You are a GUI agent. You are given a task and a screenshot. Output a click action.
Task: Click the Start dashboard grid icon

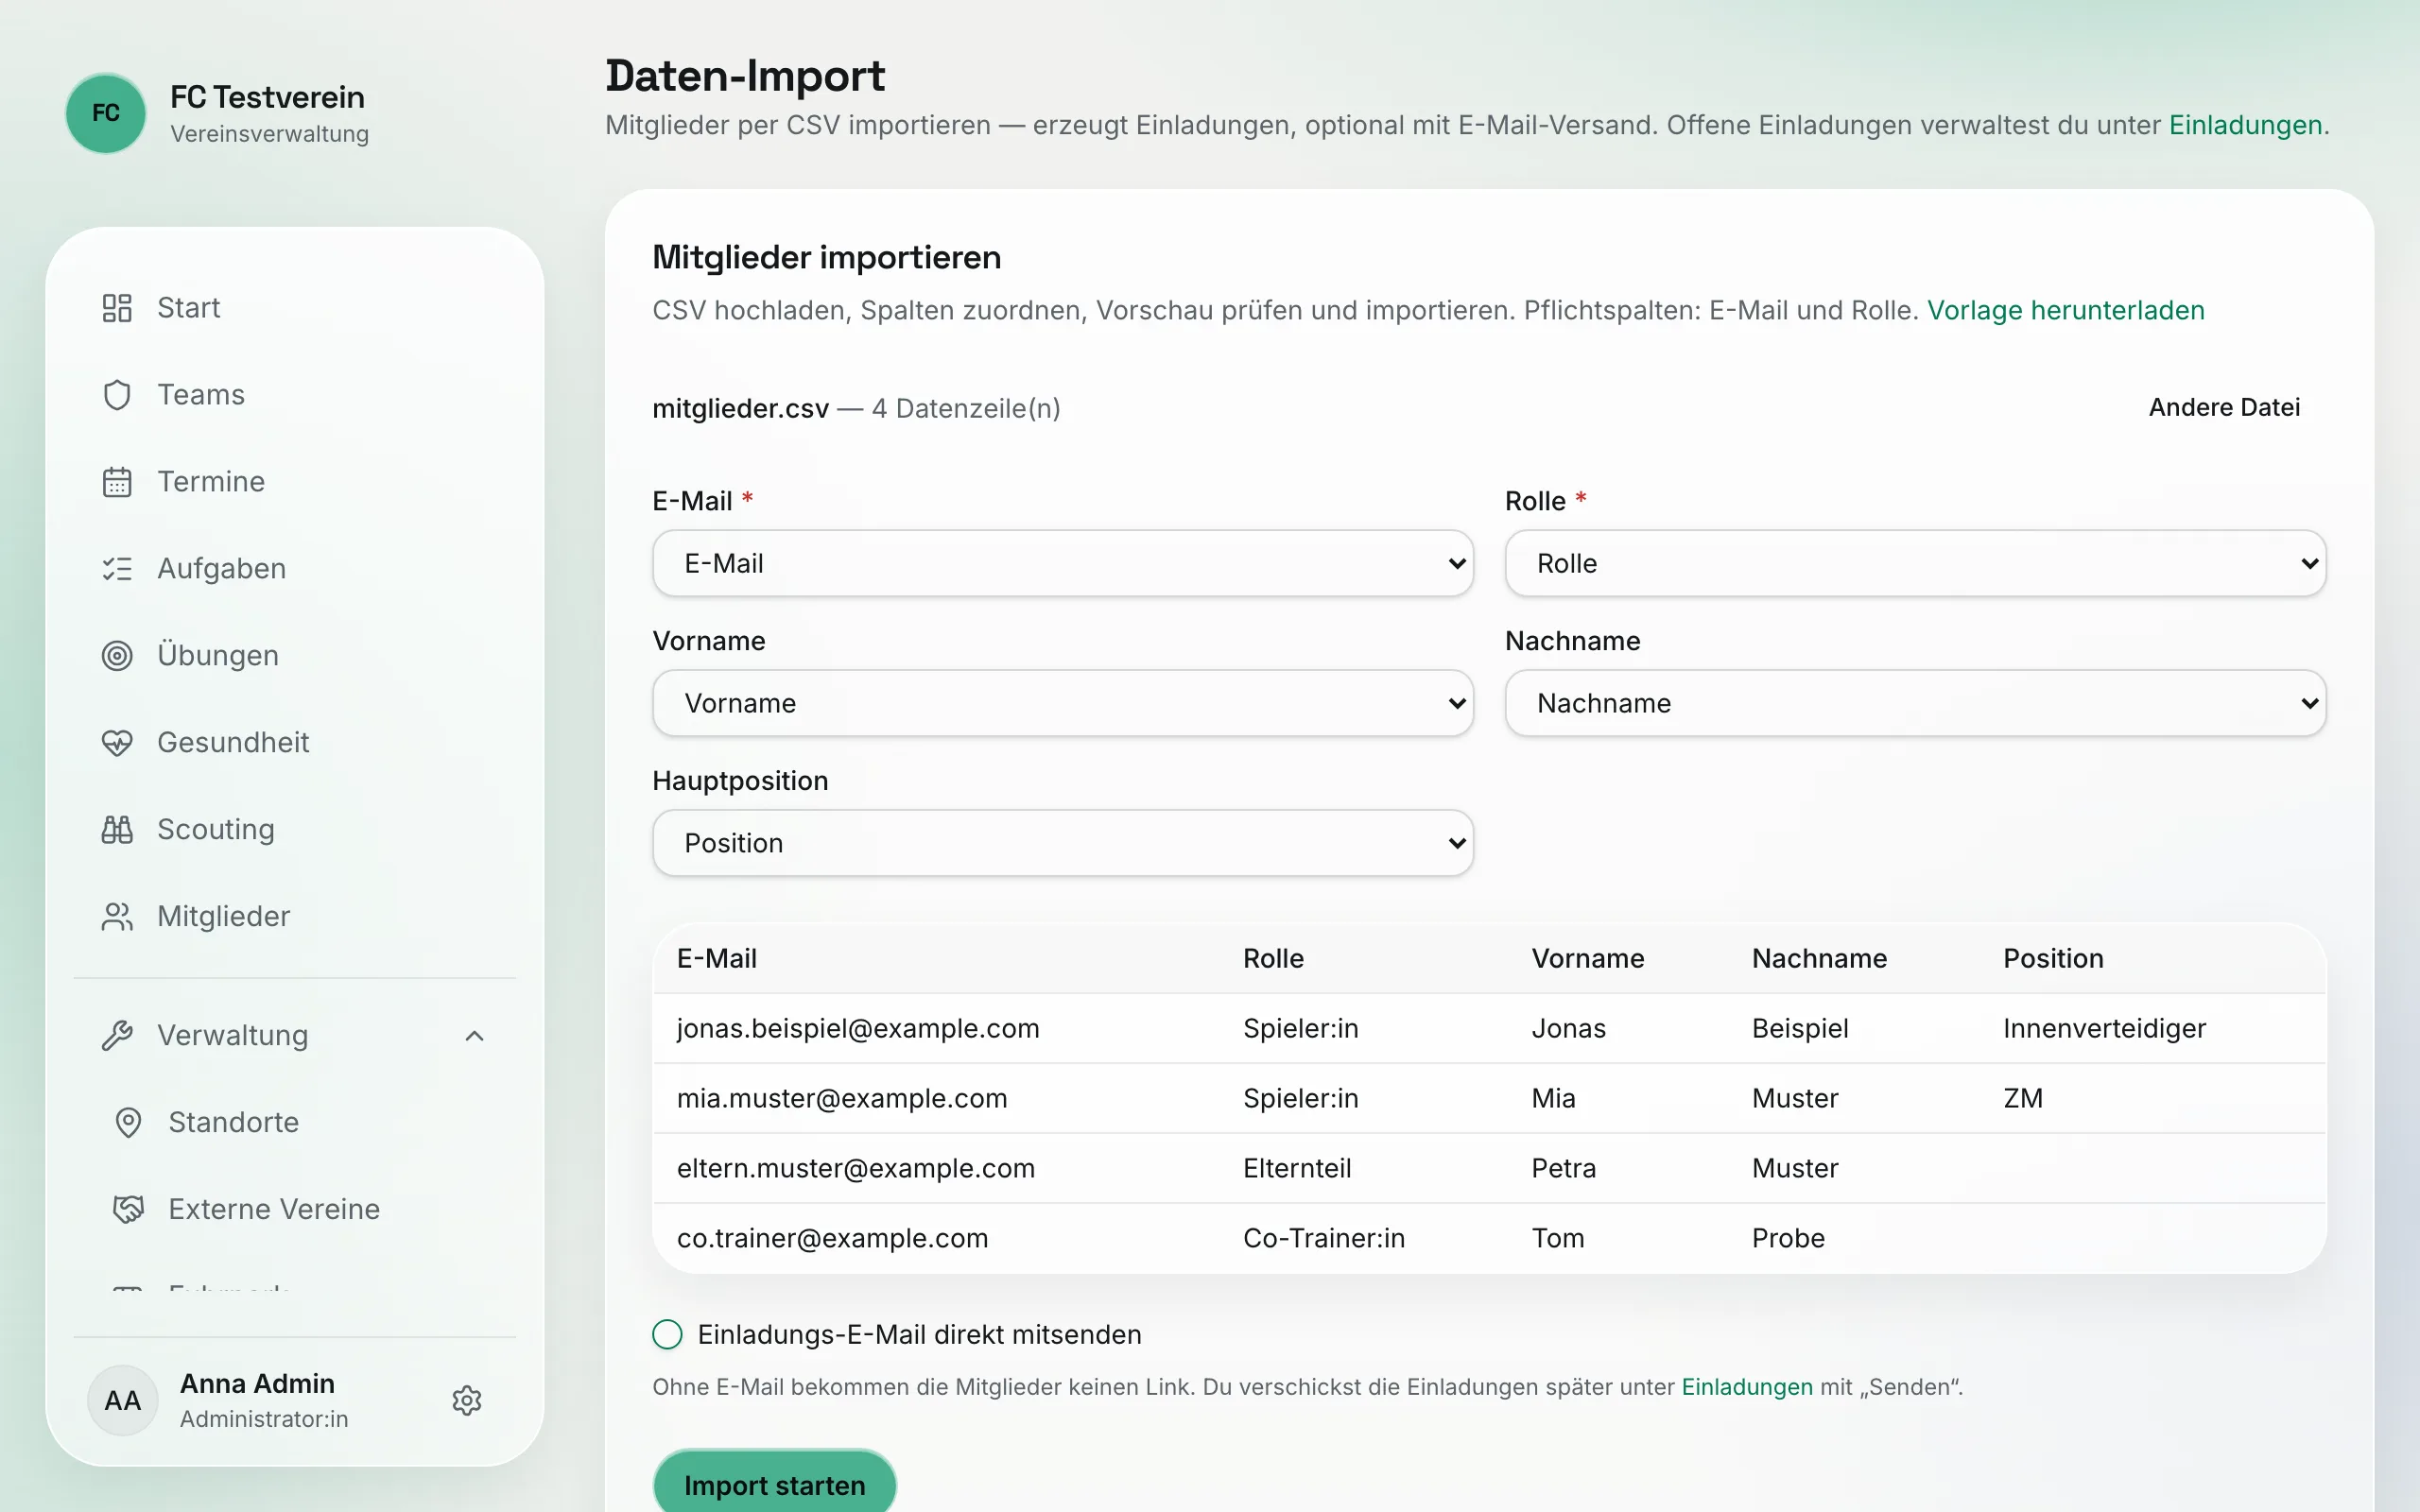pos(117,308)
